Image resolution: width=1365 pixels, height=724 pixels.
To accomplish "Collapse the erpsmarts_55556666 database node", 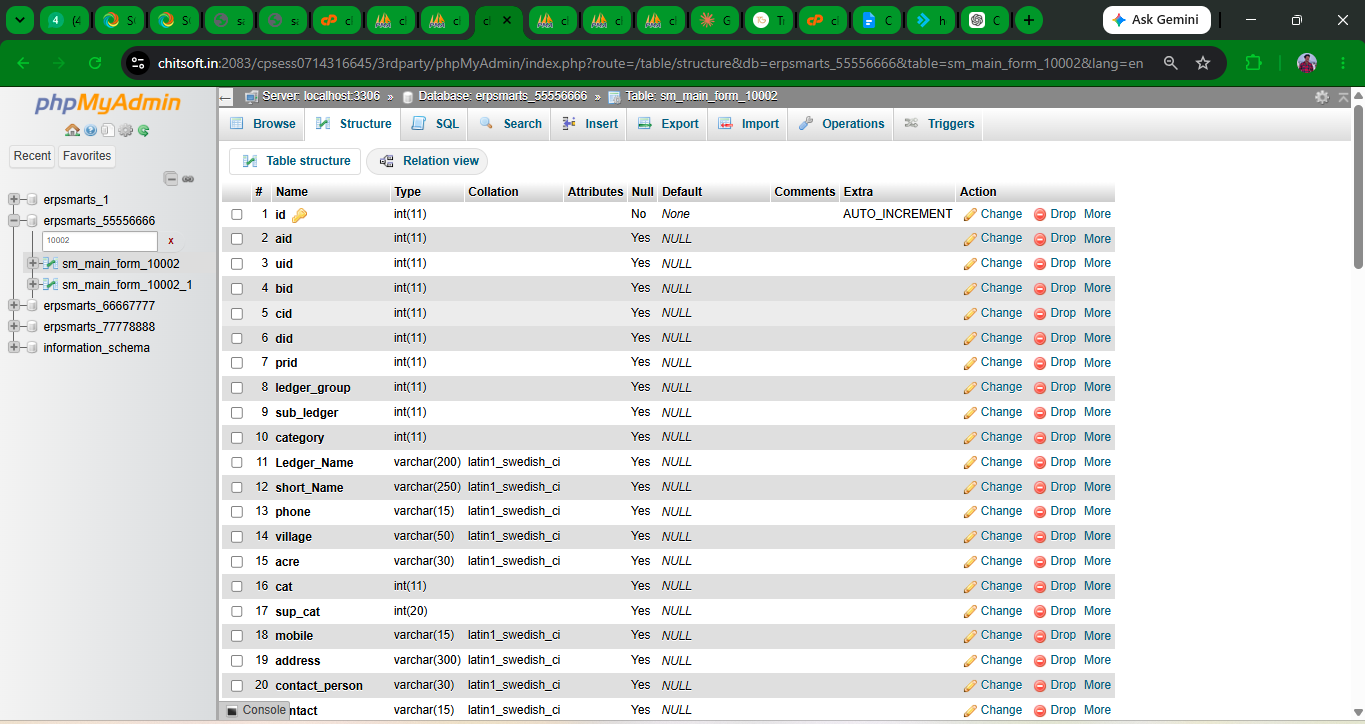I will point(14,221).
